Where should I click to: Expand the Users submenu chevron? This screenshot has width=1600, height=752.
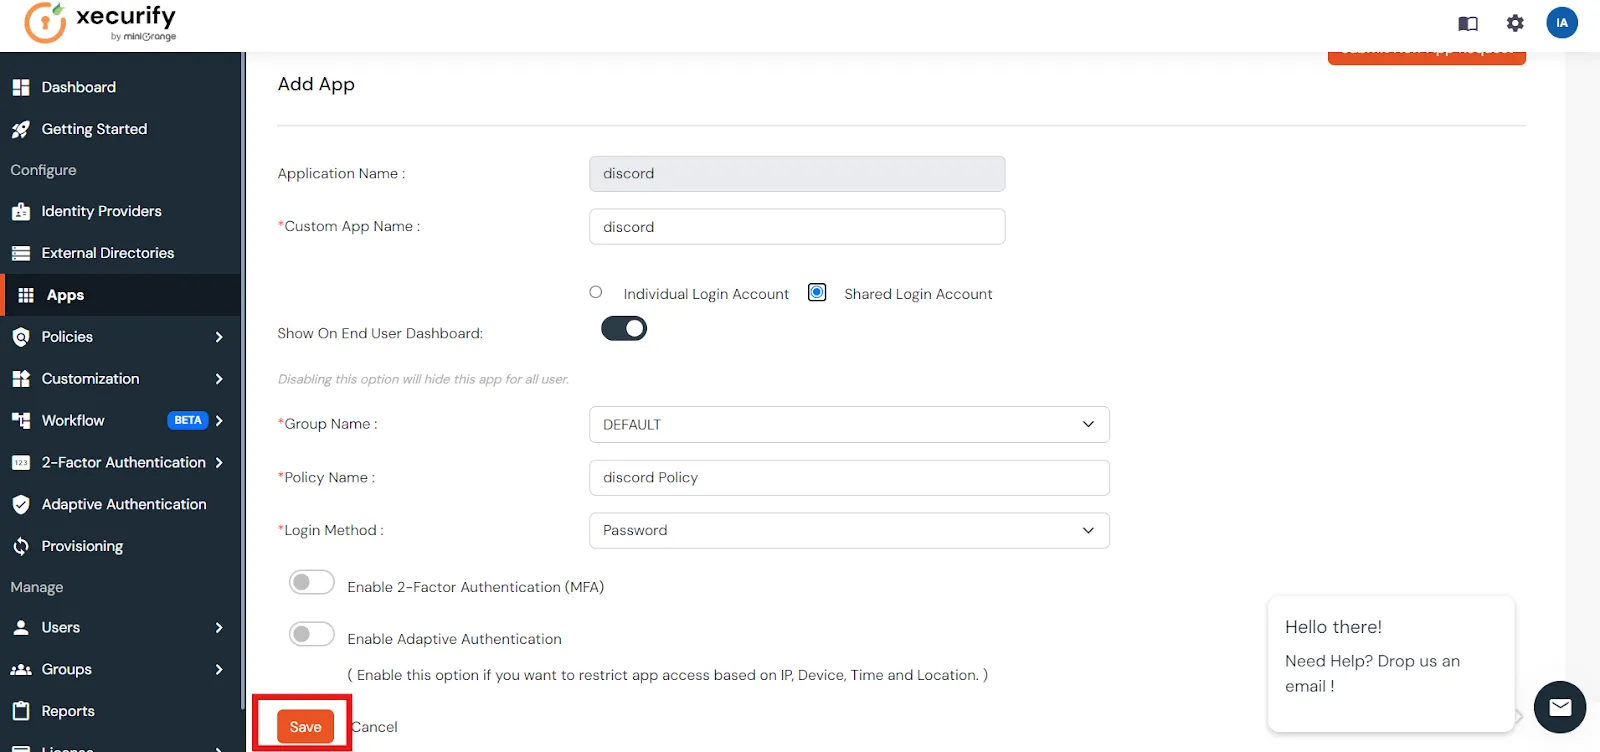coord(219,628)
